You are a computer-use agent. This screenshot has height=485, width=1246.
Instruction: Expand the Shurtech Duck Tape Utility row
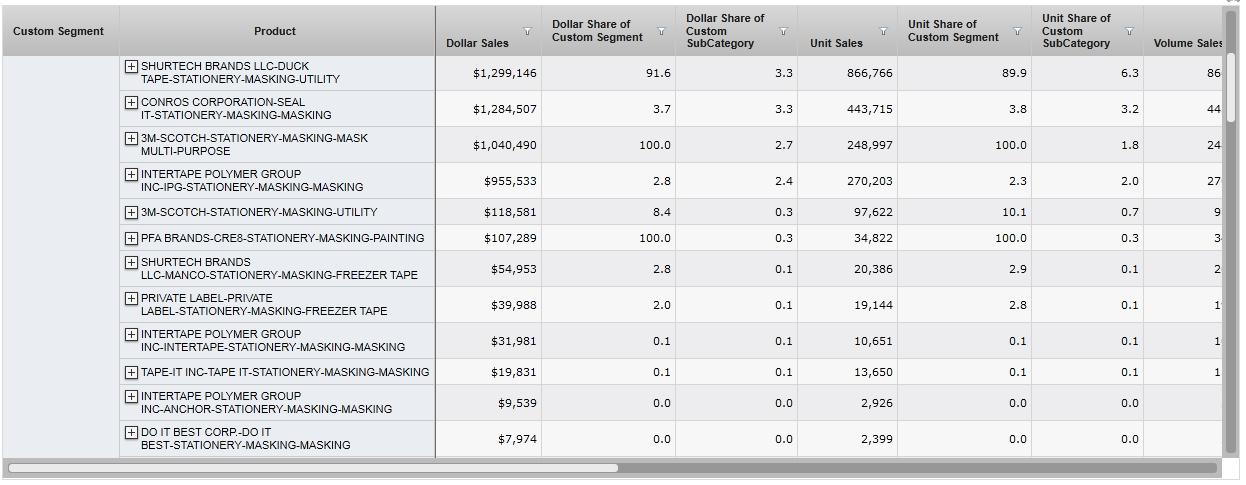[131, 66]
